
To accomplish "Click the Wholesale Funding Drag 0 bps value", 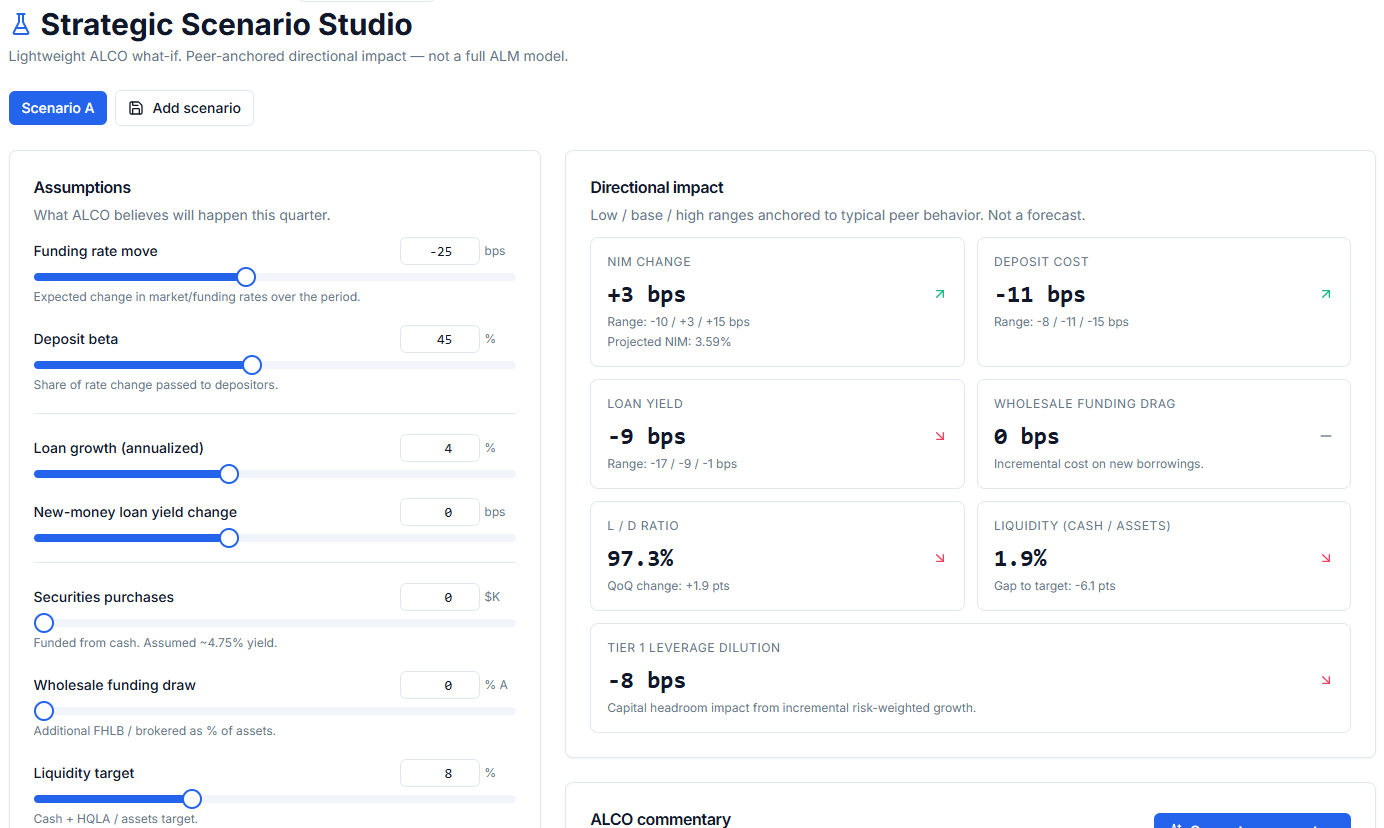I will click(x=1026, y=436).
